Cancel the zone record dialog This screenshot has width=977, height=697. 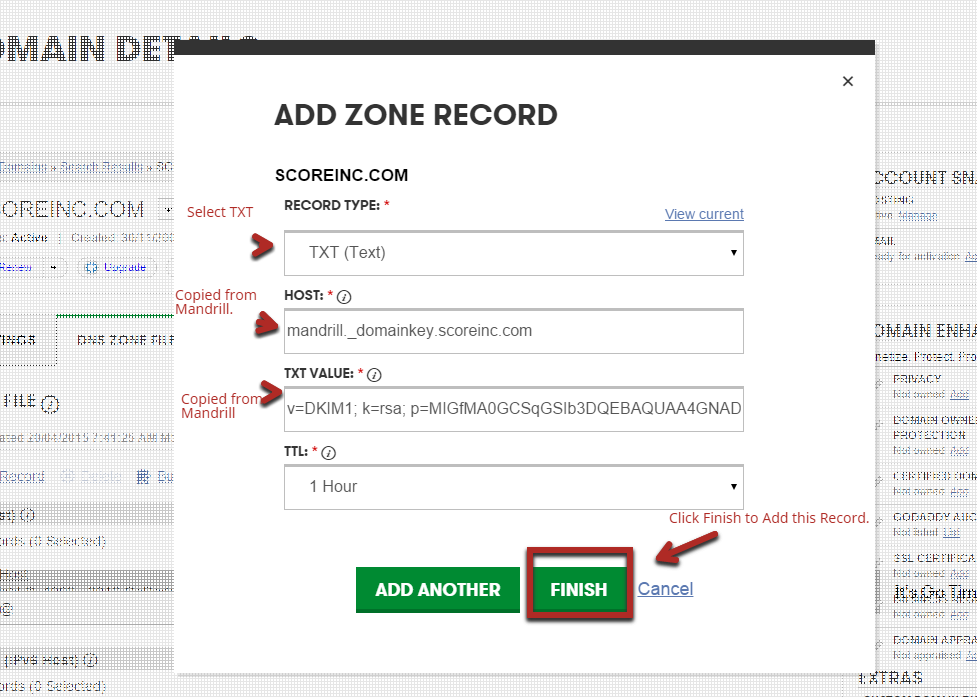point(665,589)
